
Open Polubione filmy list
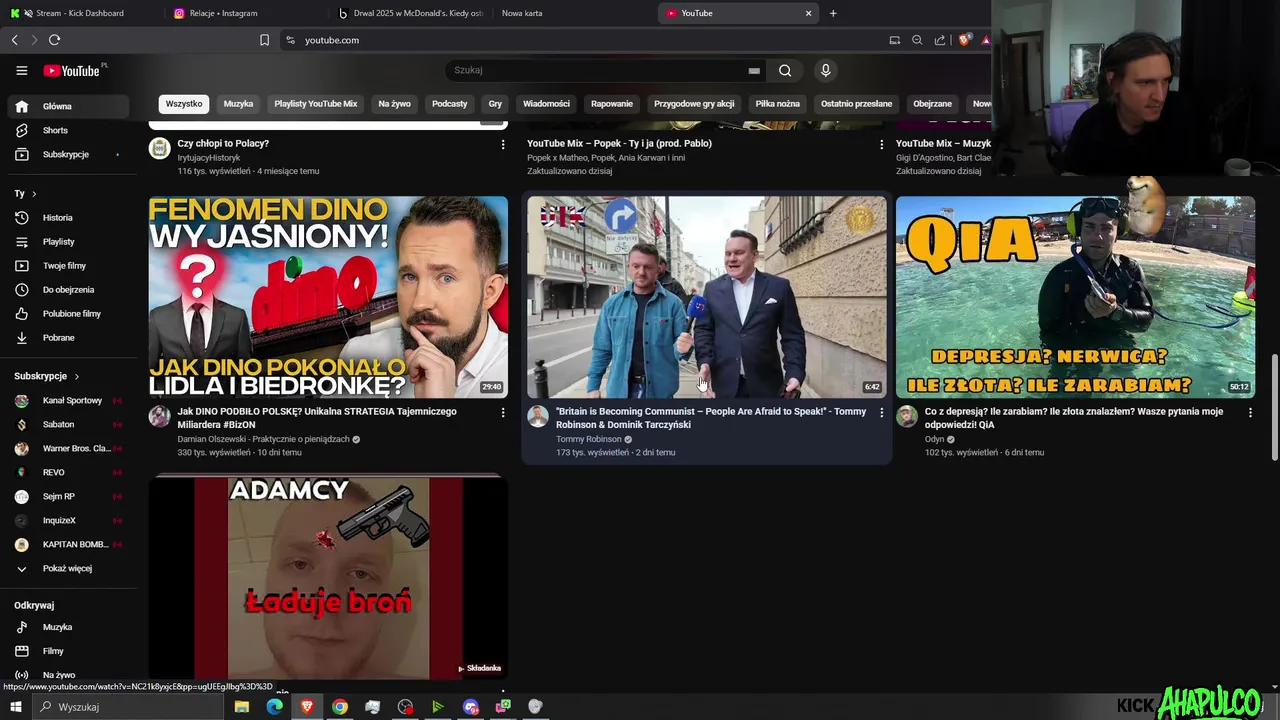(68, 313)
